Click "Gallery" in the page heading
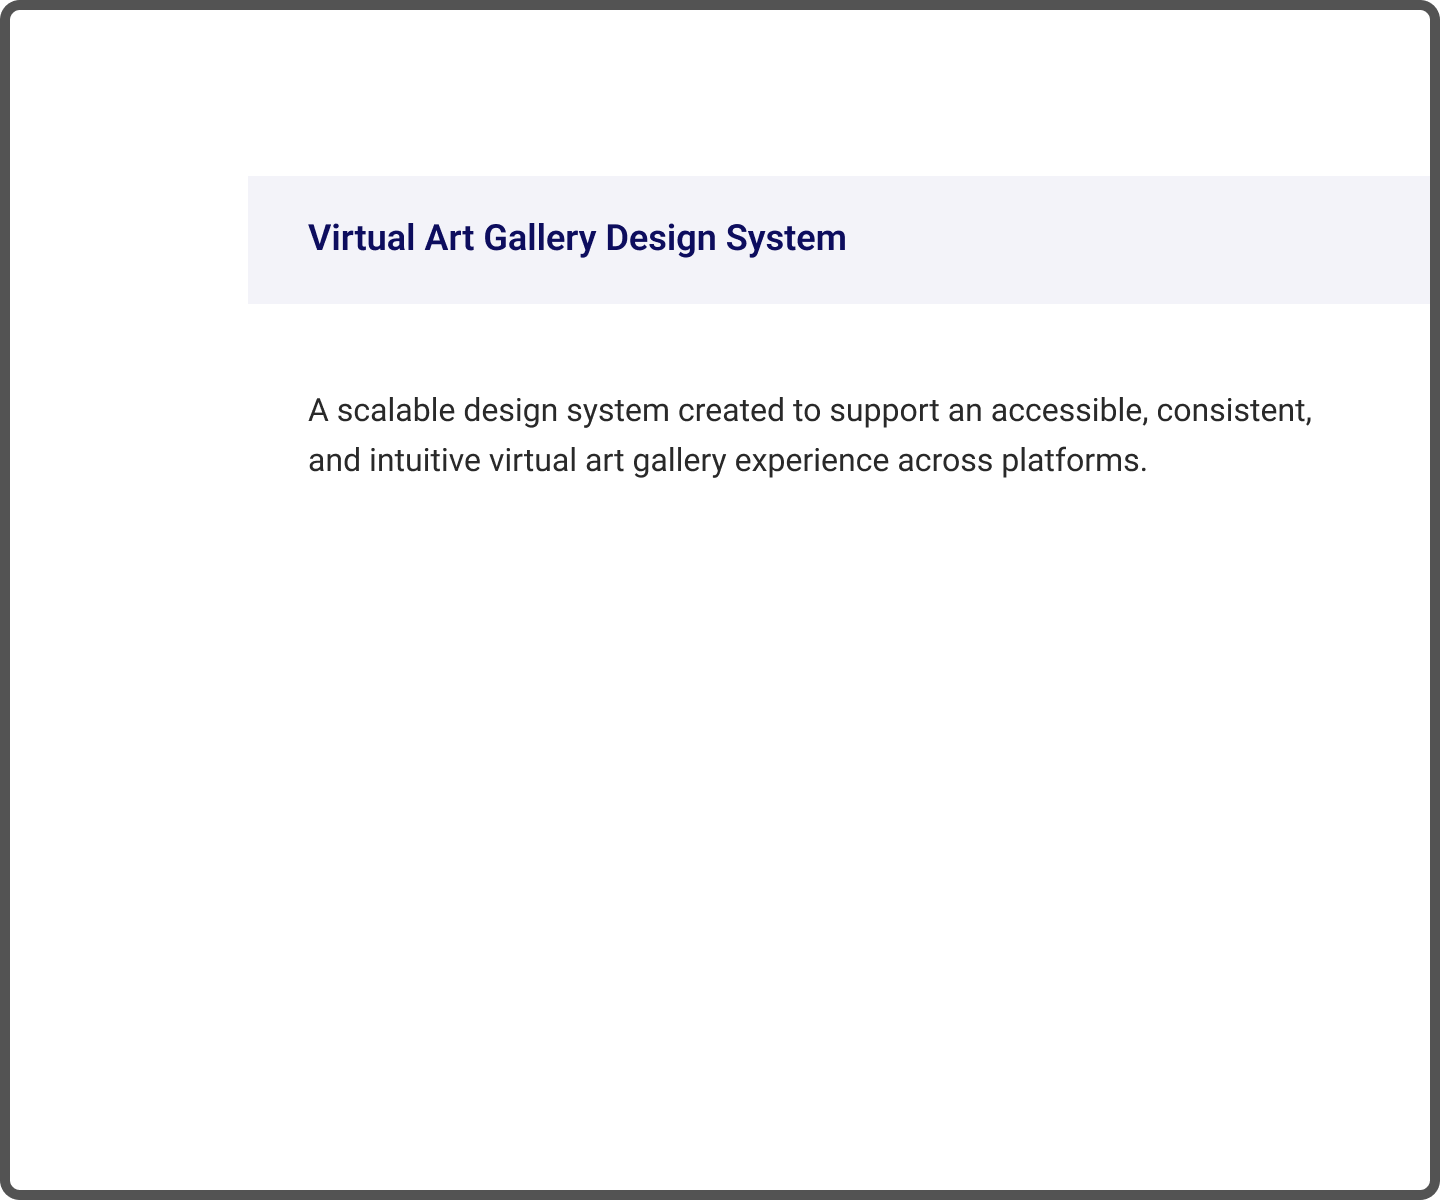This screenshot has width=1440, height=1200. coord(539,239)
